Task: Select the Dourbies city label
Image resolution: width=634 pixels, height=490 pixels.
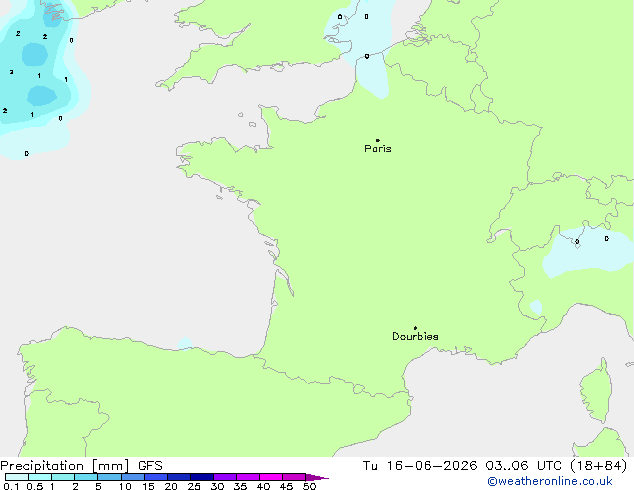Action: click(415, 336)
